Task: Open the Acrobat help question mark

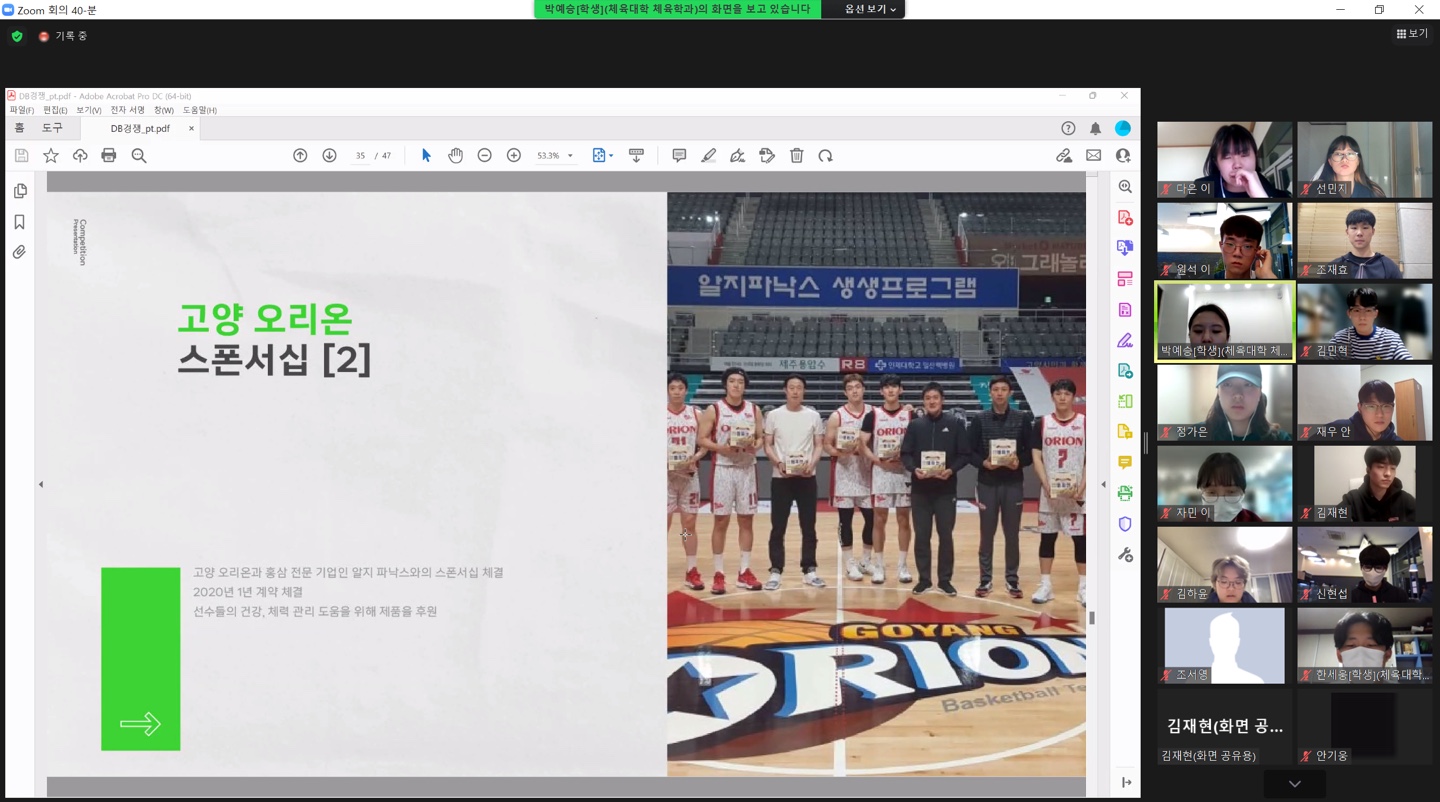Action: coord(1068,128)
